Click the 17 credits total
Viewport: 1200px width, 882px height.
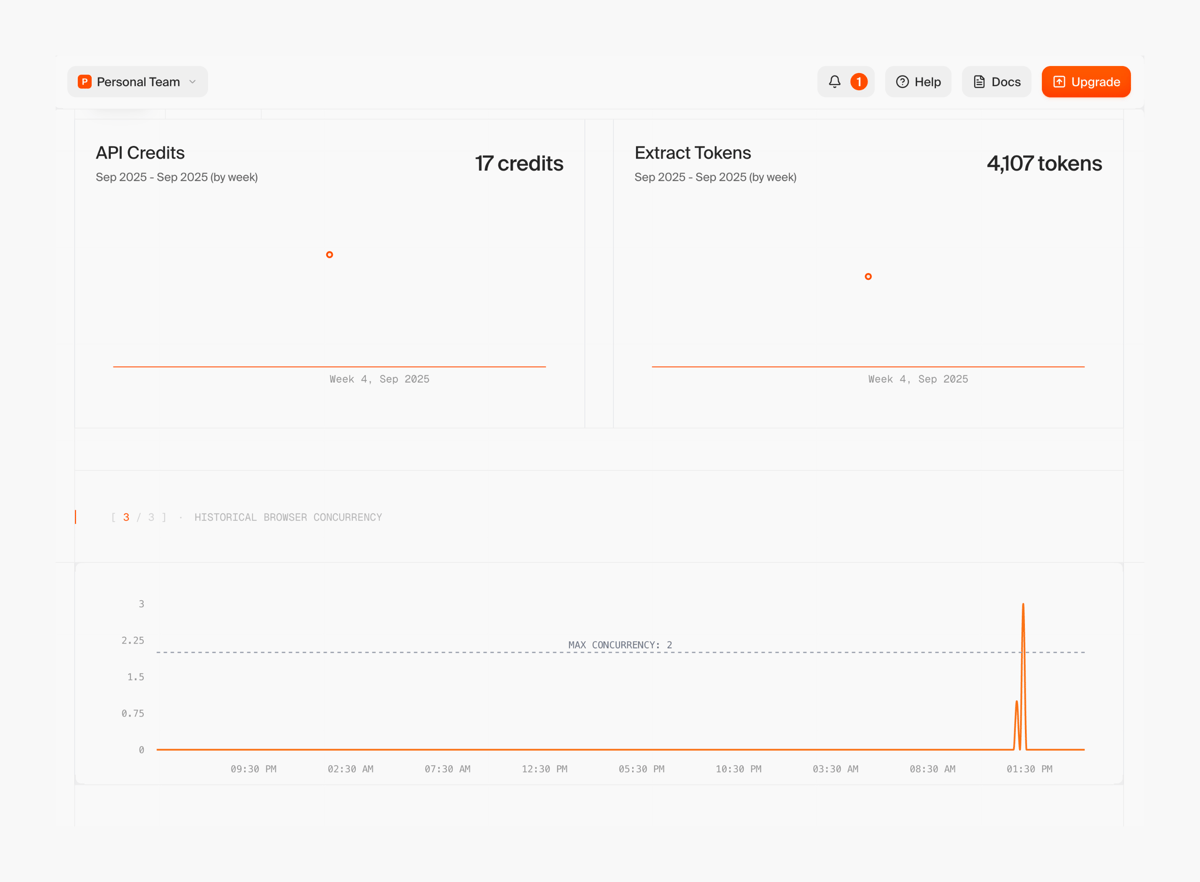pyautogui.click(x=519, y=163)
